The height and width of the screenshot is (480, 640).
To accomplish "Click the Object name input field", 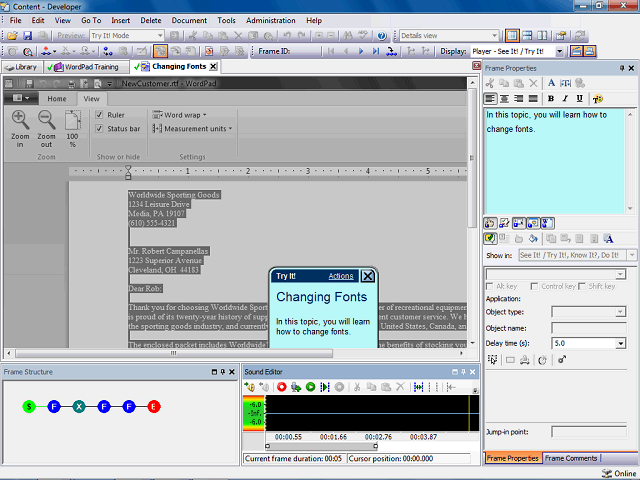I will point(589,328).
